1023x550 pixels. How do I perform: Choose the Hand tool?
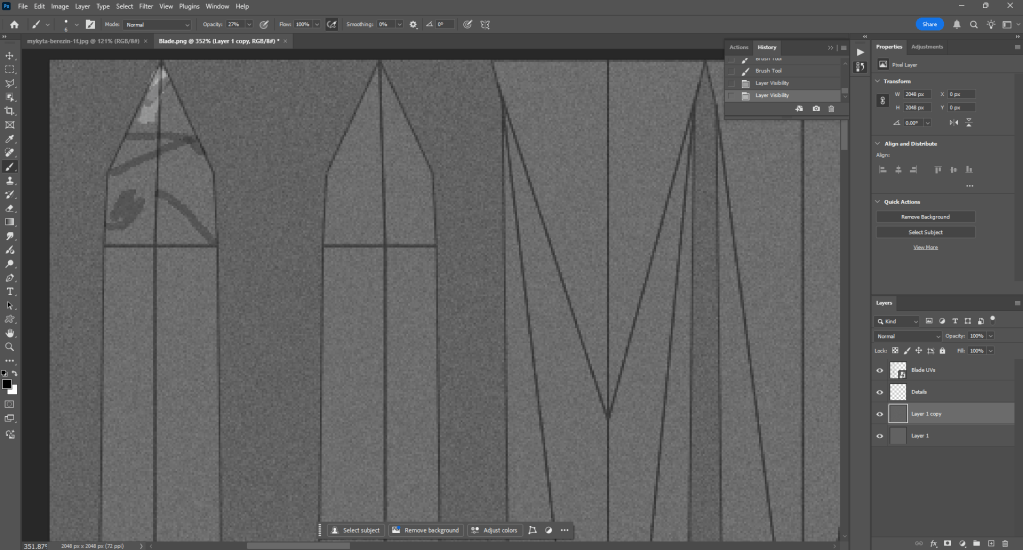click(x=10, y=332)
